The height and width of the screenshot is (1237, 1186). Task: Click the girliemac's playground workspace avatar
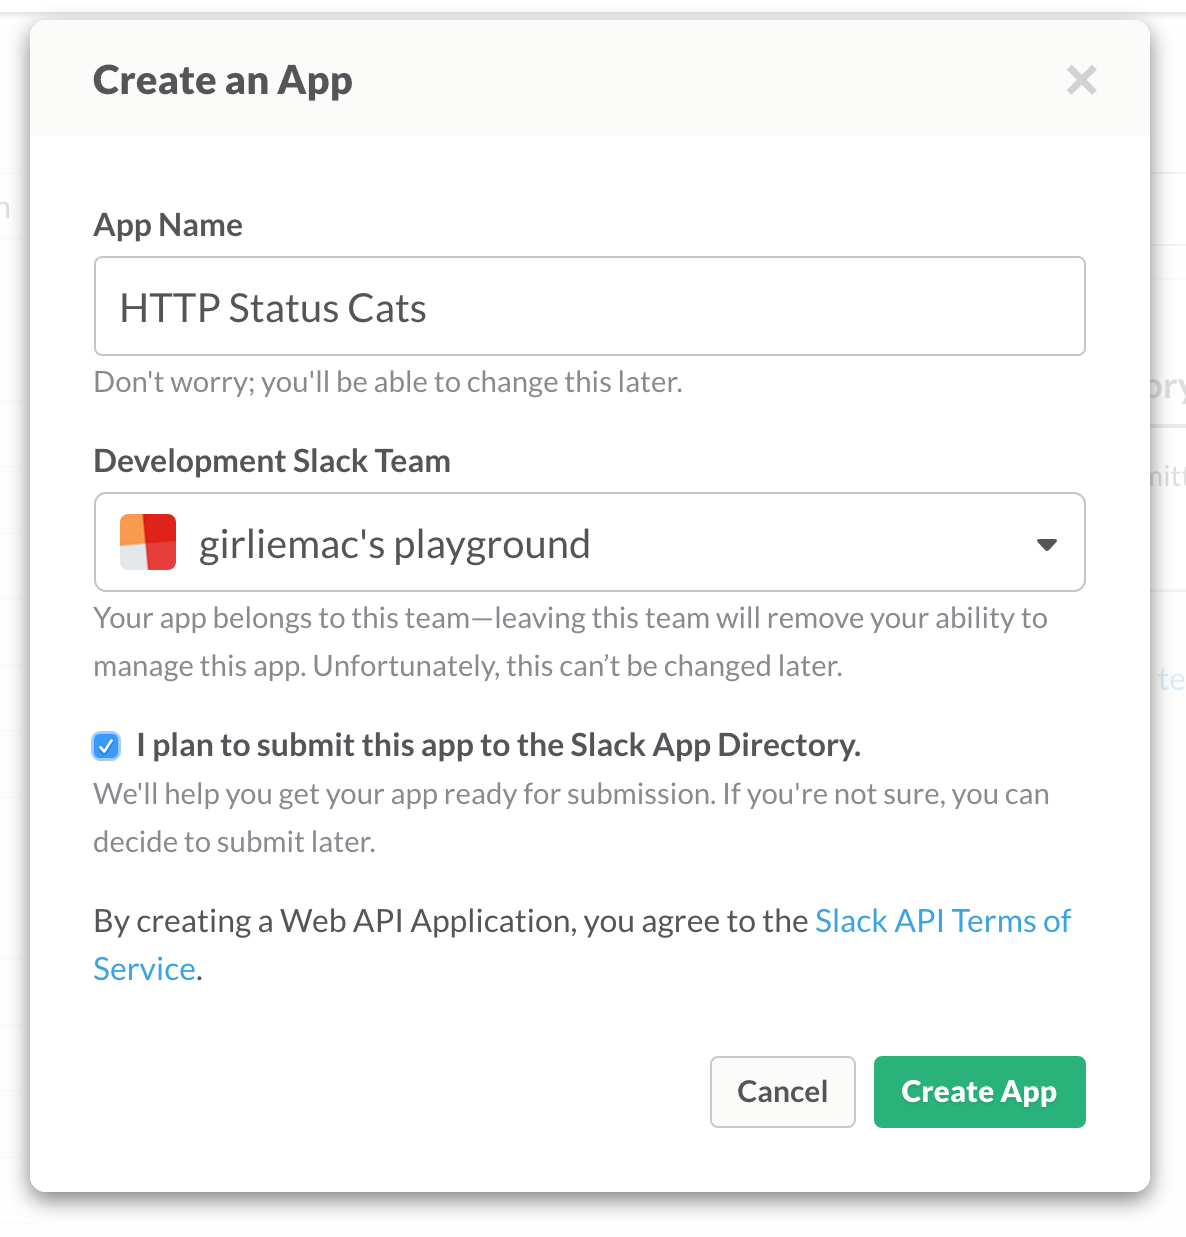148,542
